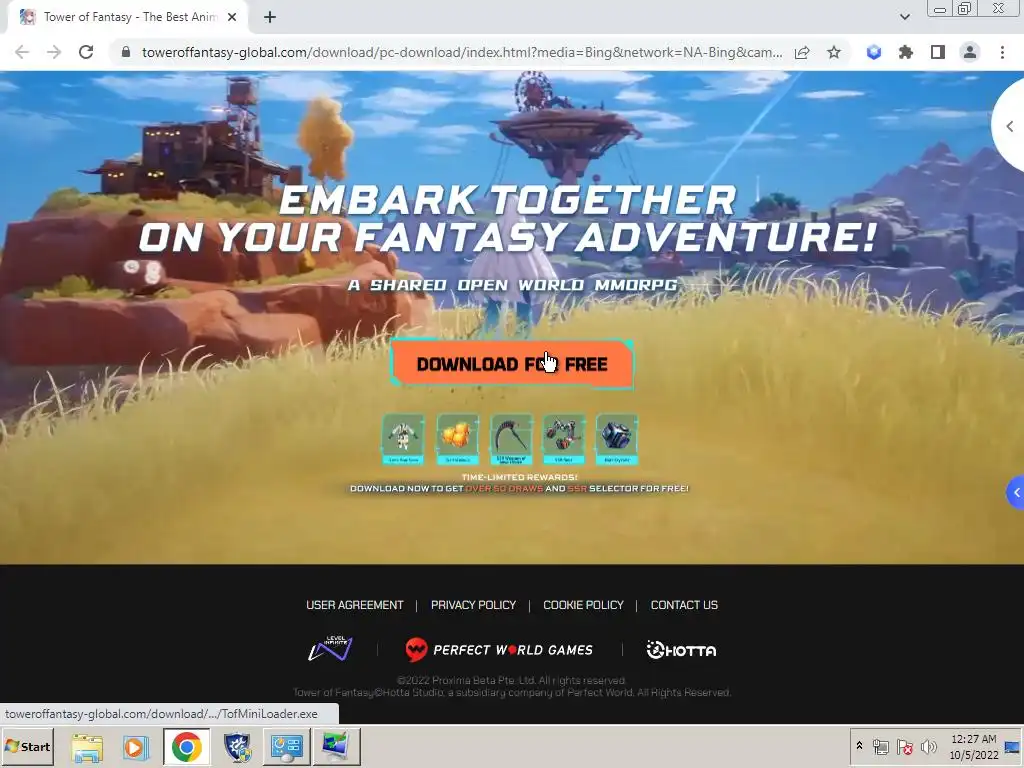This screenshot has width=1024, height=768.
Task: Click the Level Infinite logo
Action: pos(330,648)
